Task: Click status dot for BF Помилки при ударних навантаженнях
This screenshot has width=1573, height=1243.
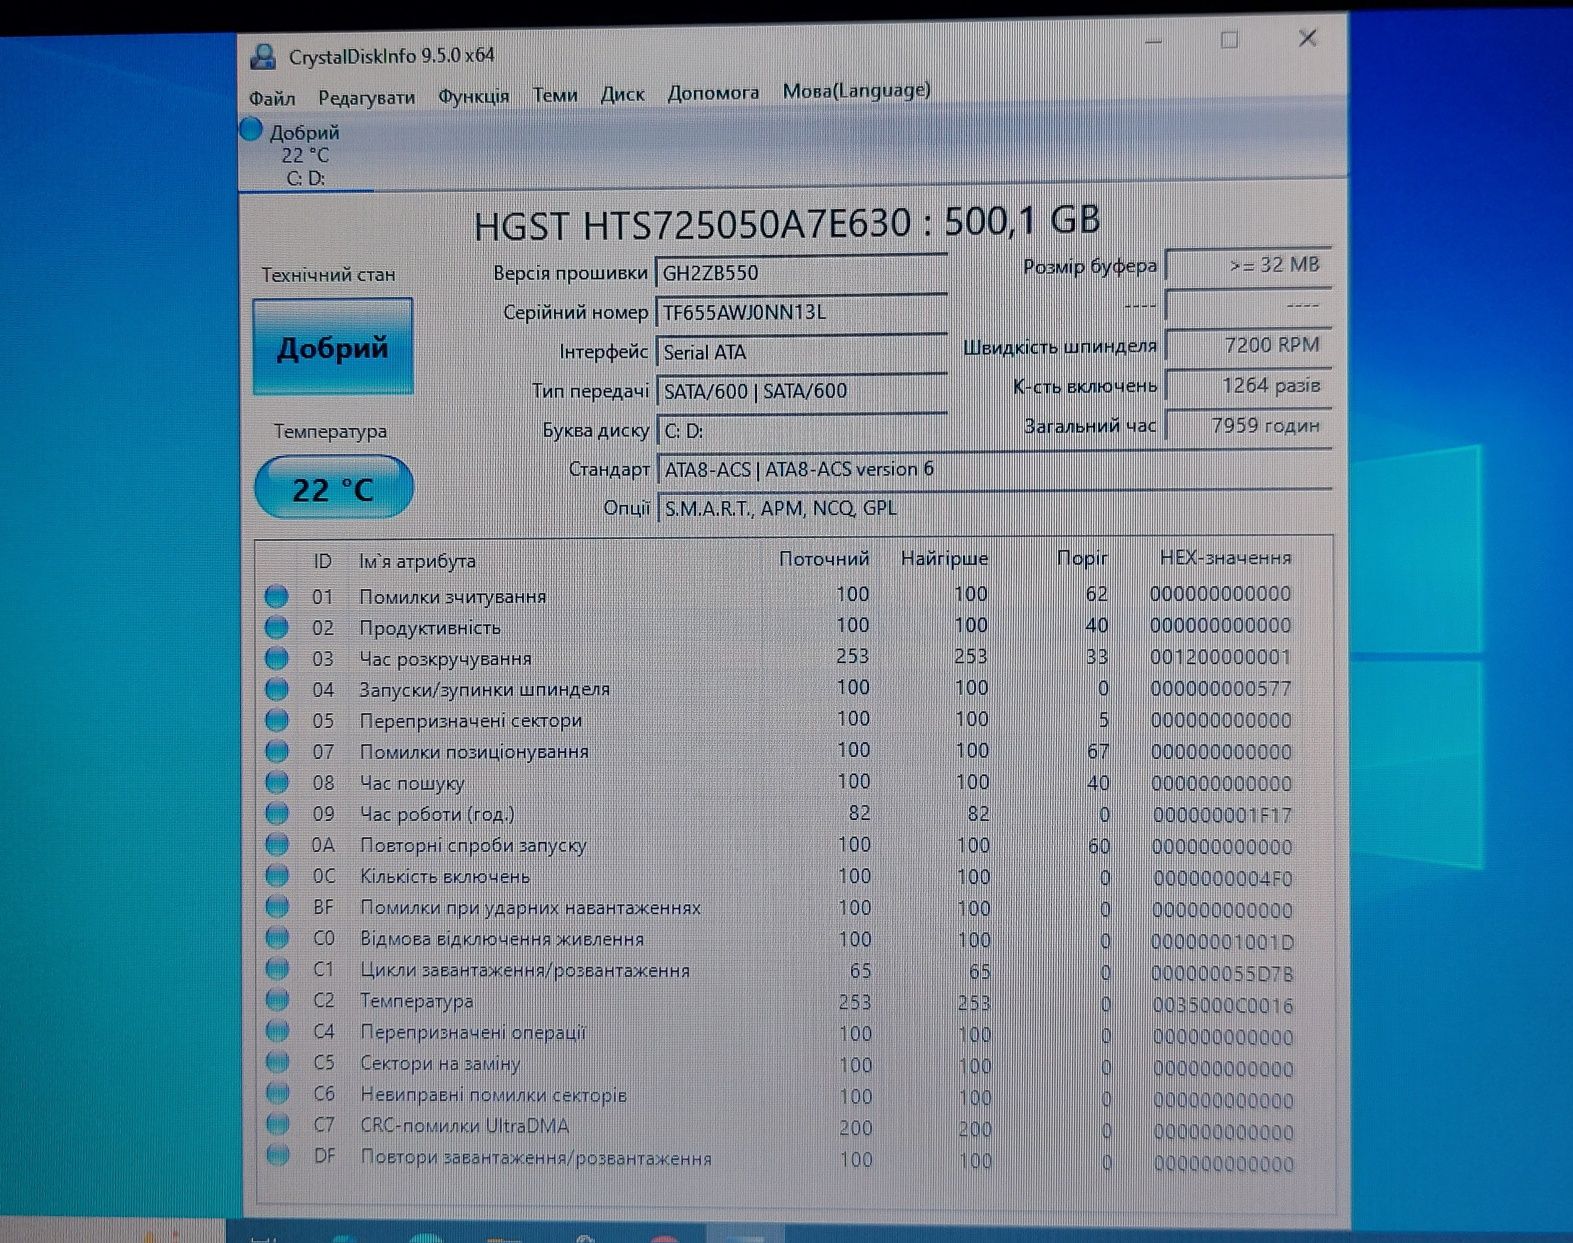Action: [277, 906]
